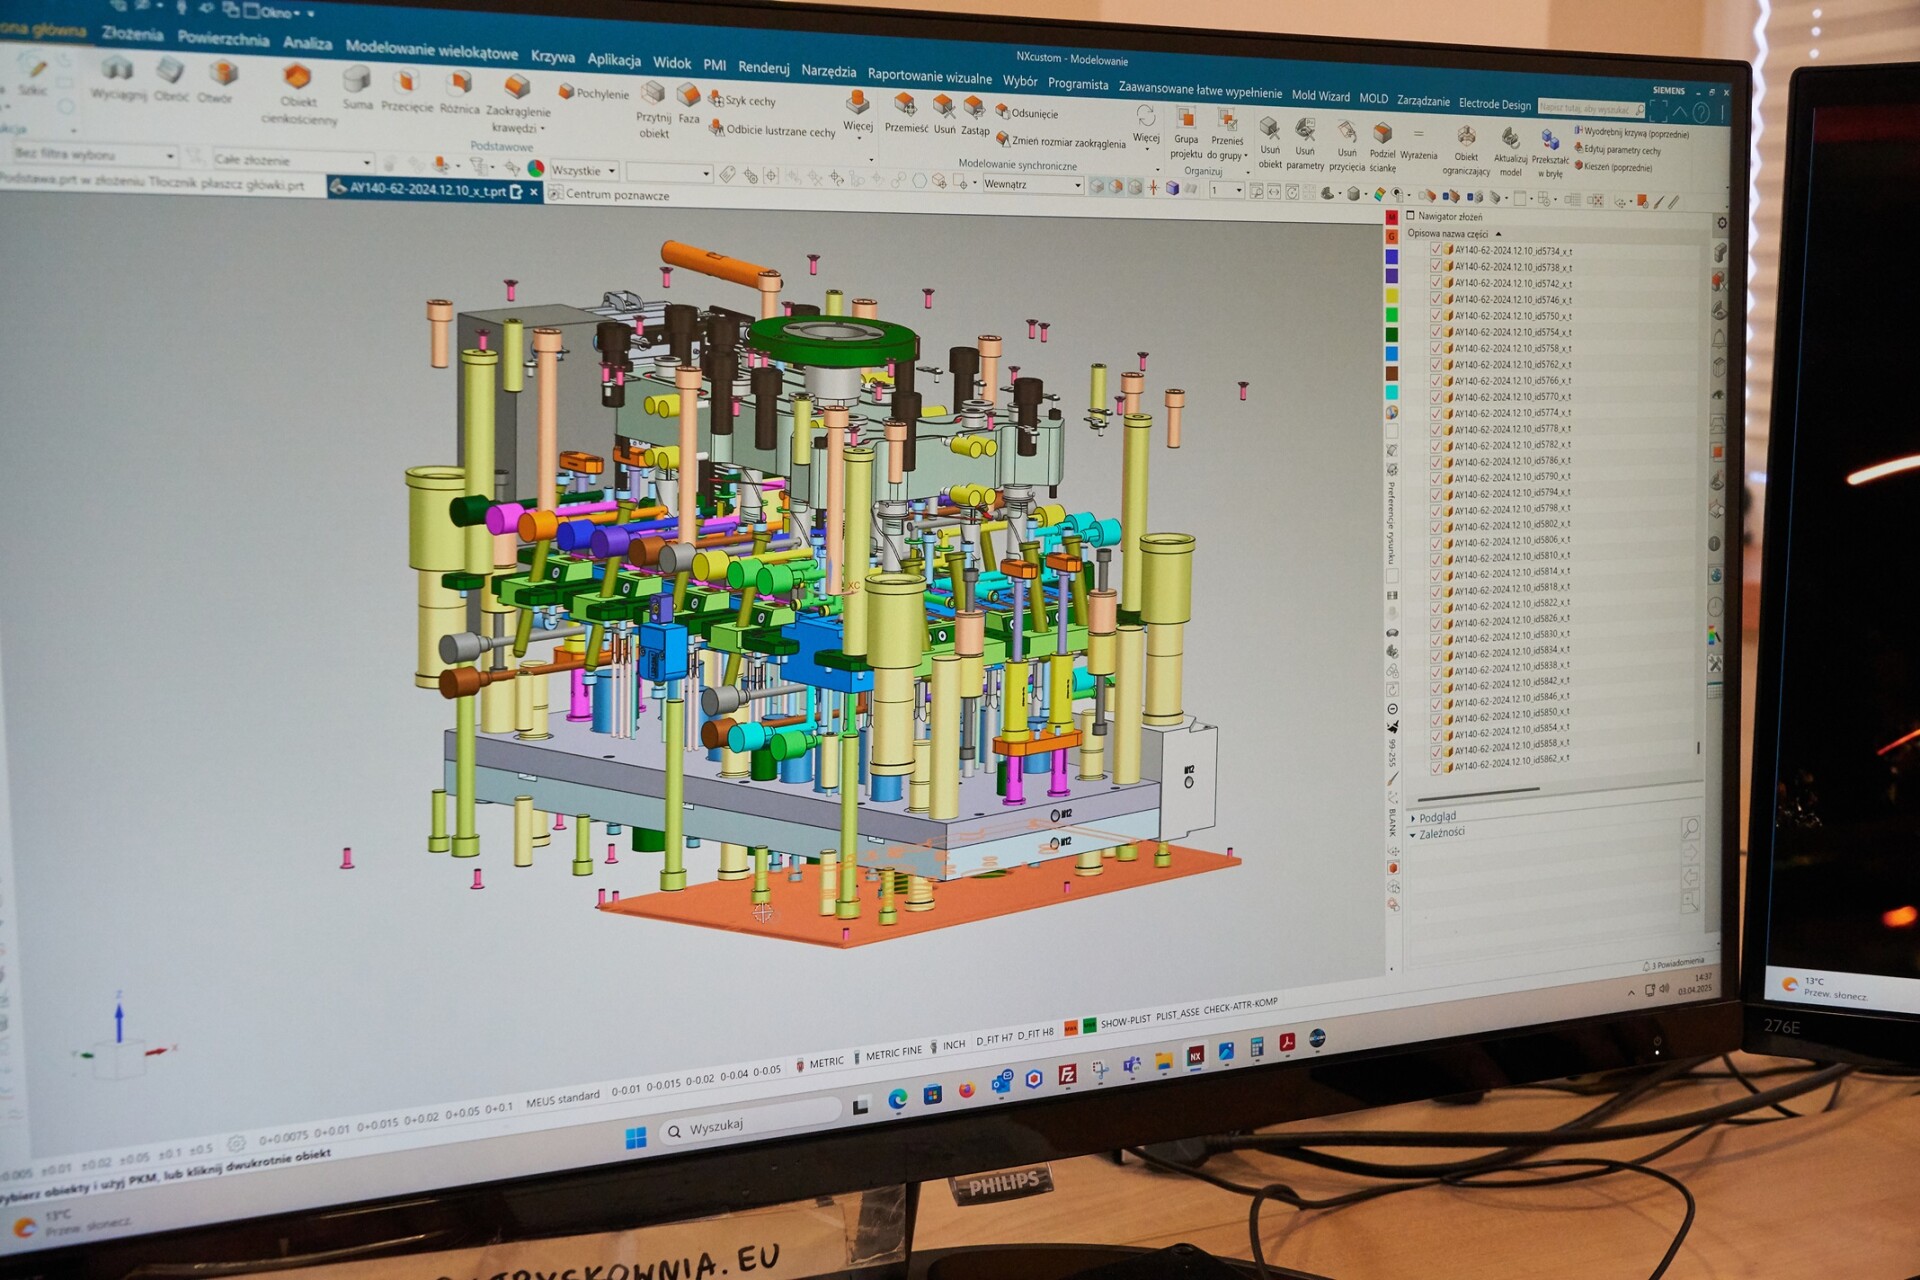The image size is (1920, 1280).
Task: Click the red M color swatch
Action: (x=1391, y=218)
